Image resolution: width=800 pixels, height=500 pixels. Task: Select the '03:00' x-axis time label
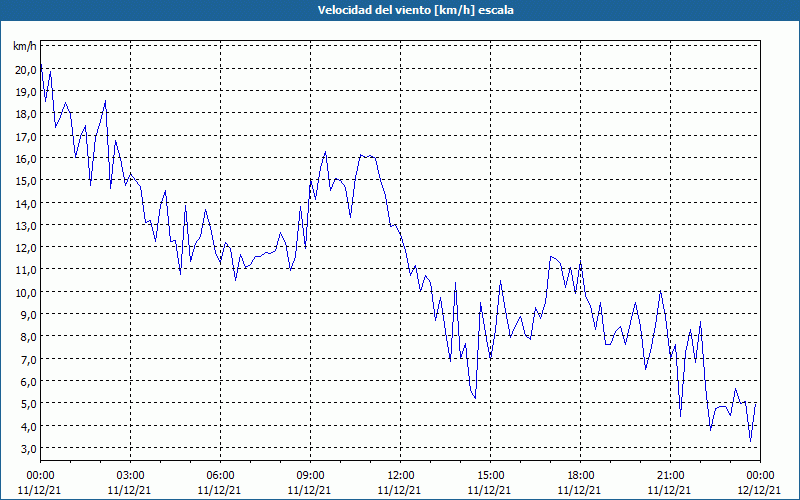pos(130,476)
